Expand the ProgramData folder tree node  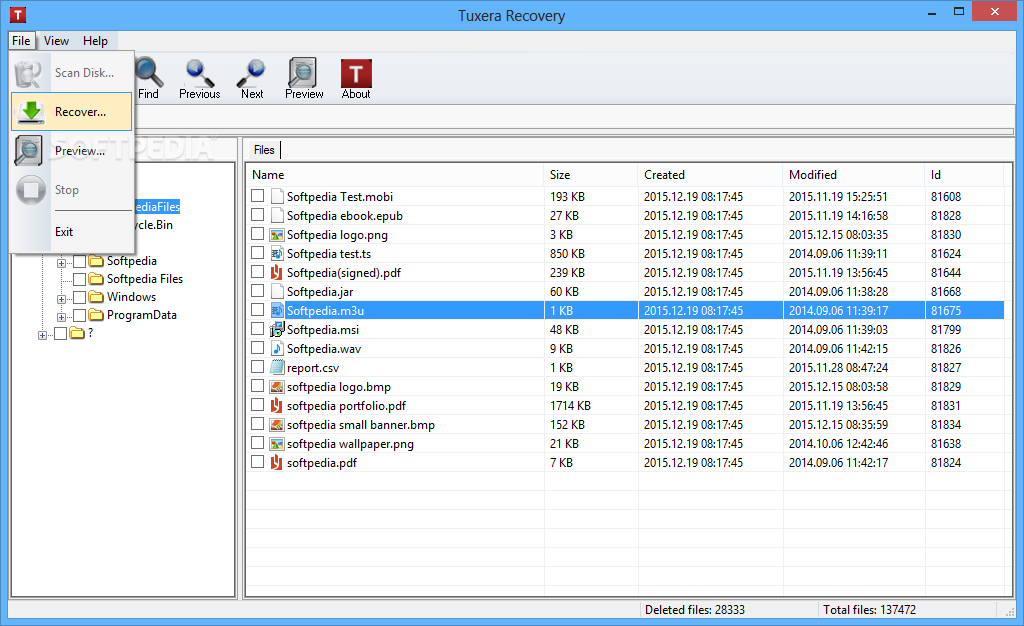(61, 317)
